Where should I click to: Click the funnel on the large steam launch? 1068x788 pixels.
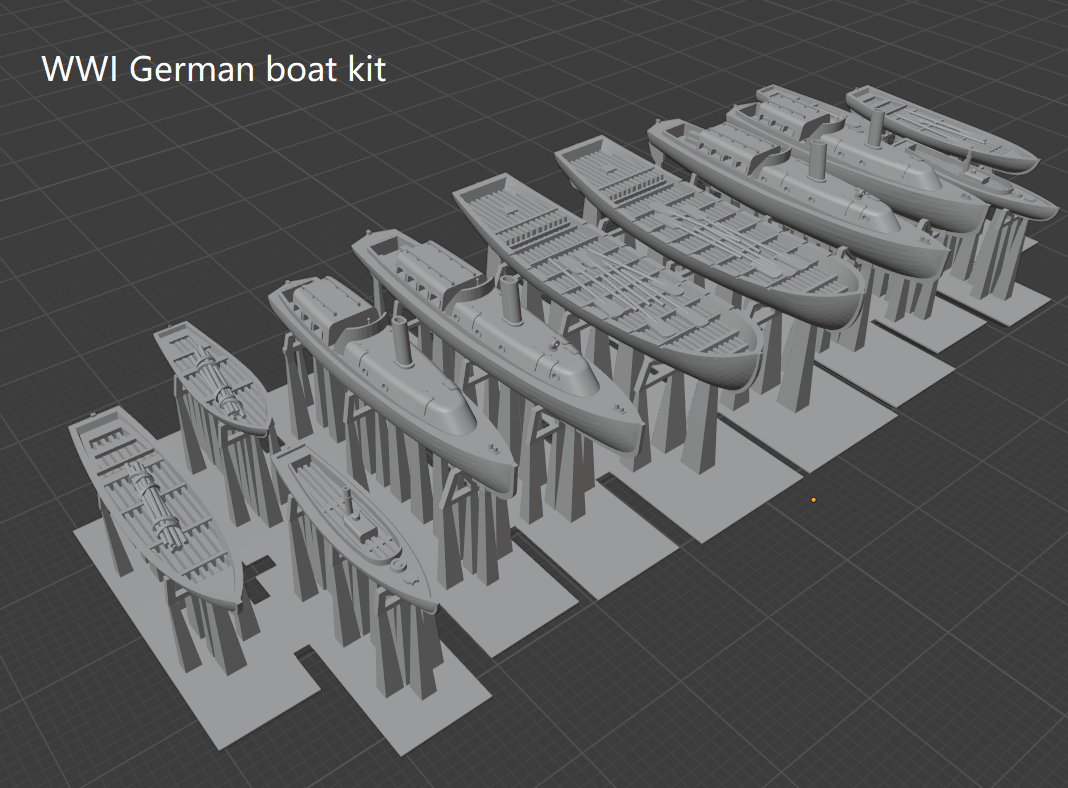tap(512, 300)
